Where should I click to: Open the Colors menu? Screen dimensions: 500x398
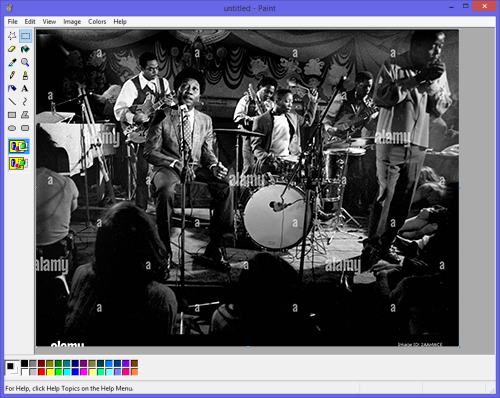(x=97, y=22)
